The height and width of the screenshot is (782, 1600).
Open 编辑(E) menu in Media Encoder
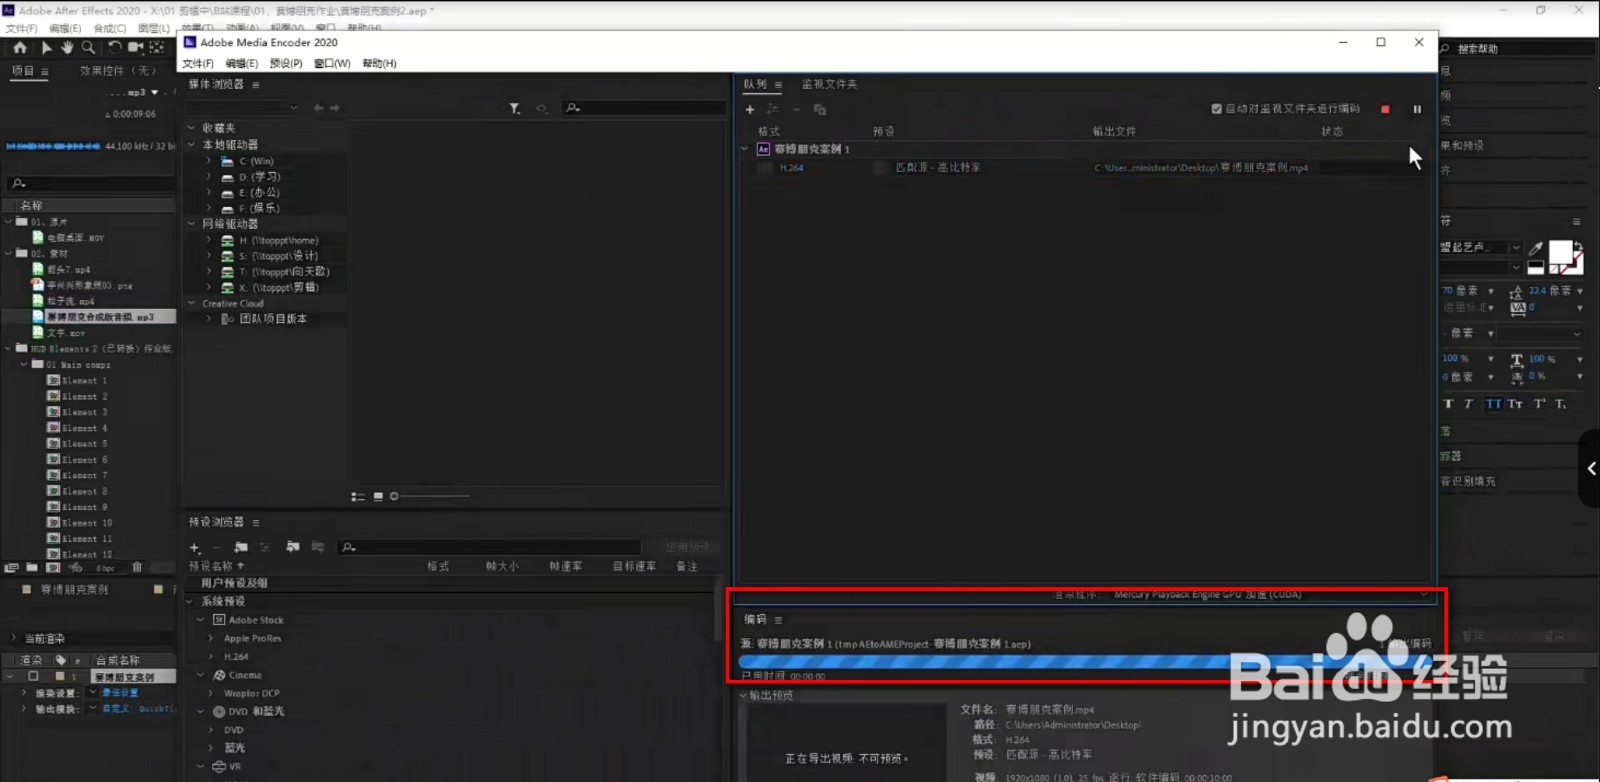pyautogui.click(x=242, y=64)
